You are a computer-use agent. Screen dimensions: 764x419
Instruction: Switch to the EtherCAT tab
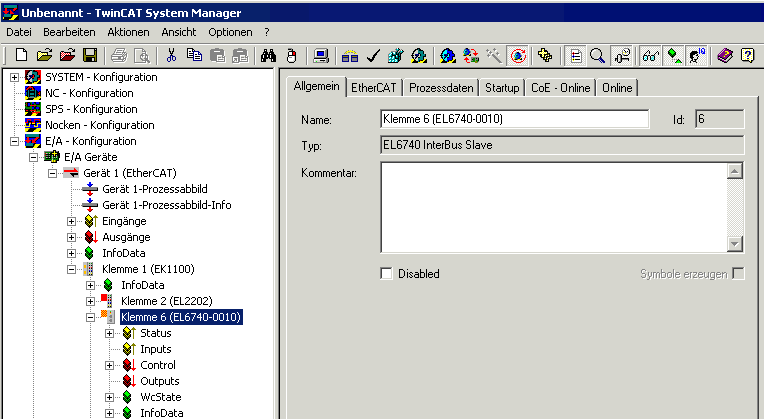tap(374, 88)
